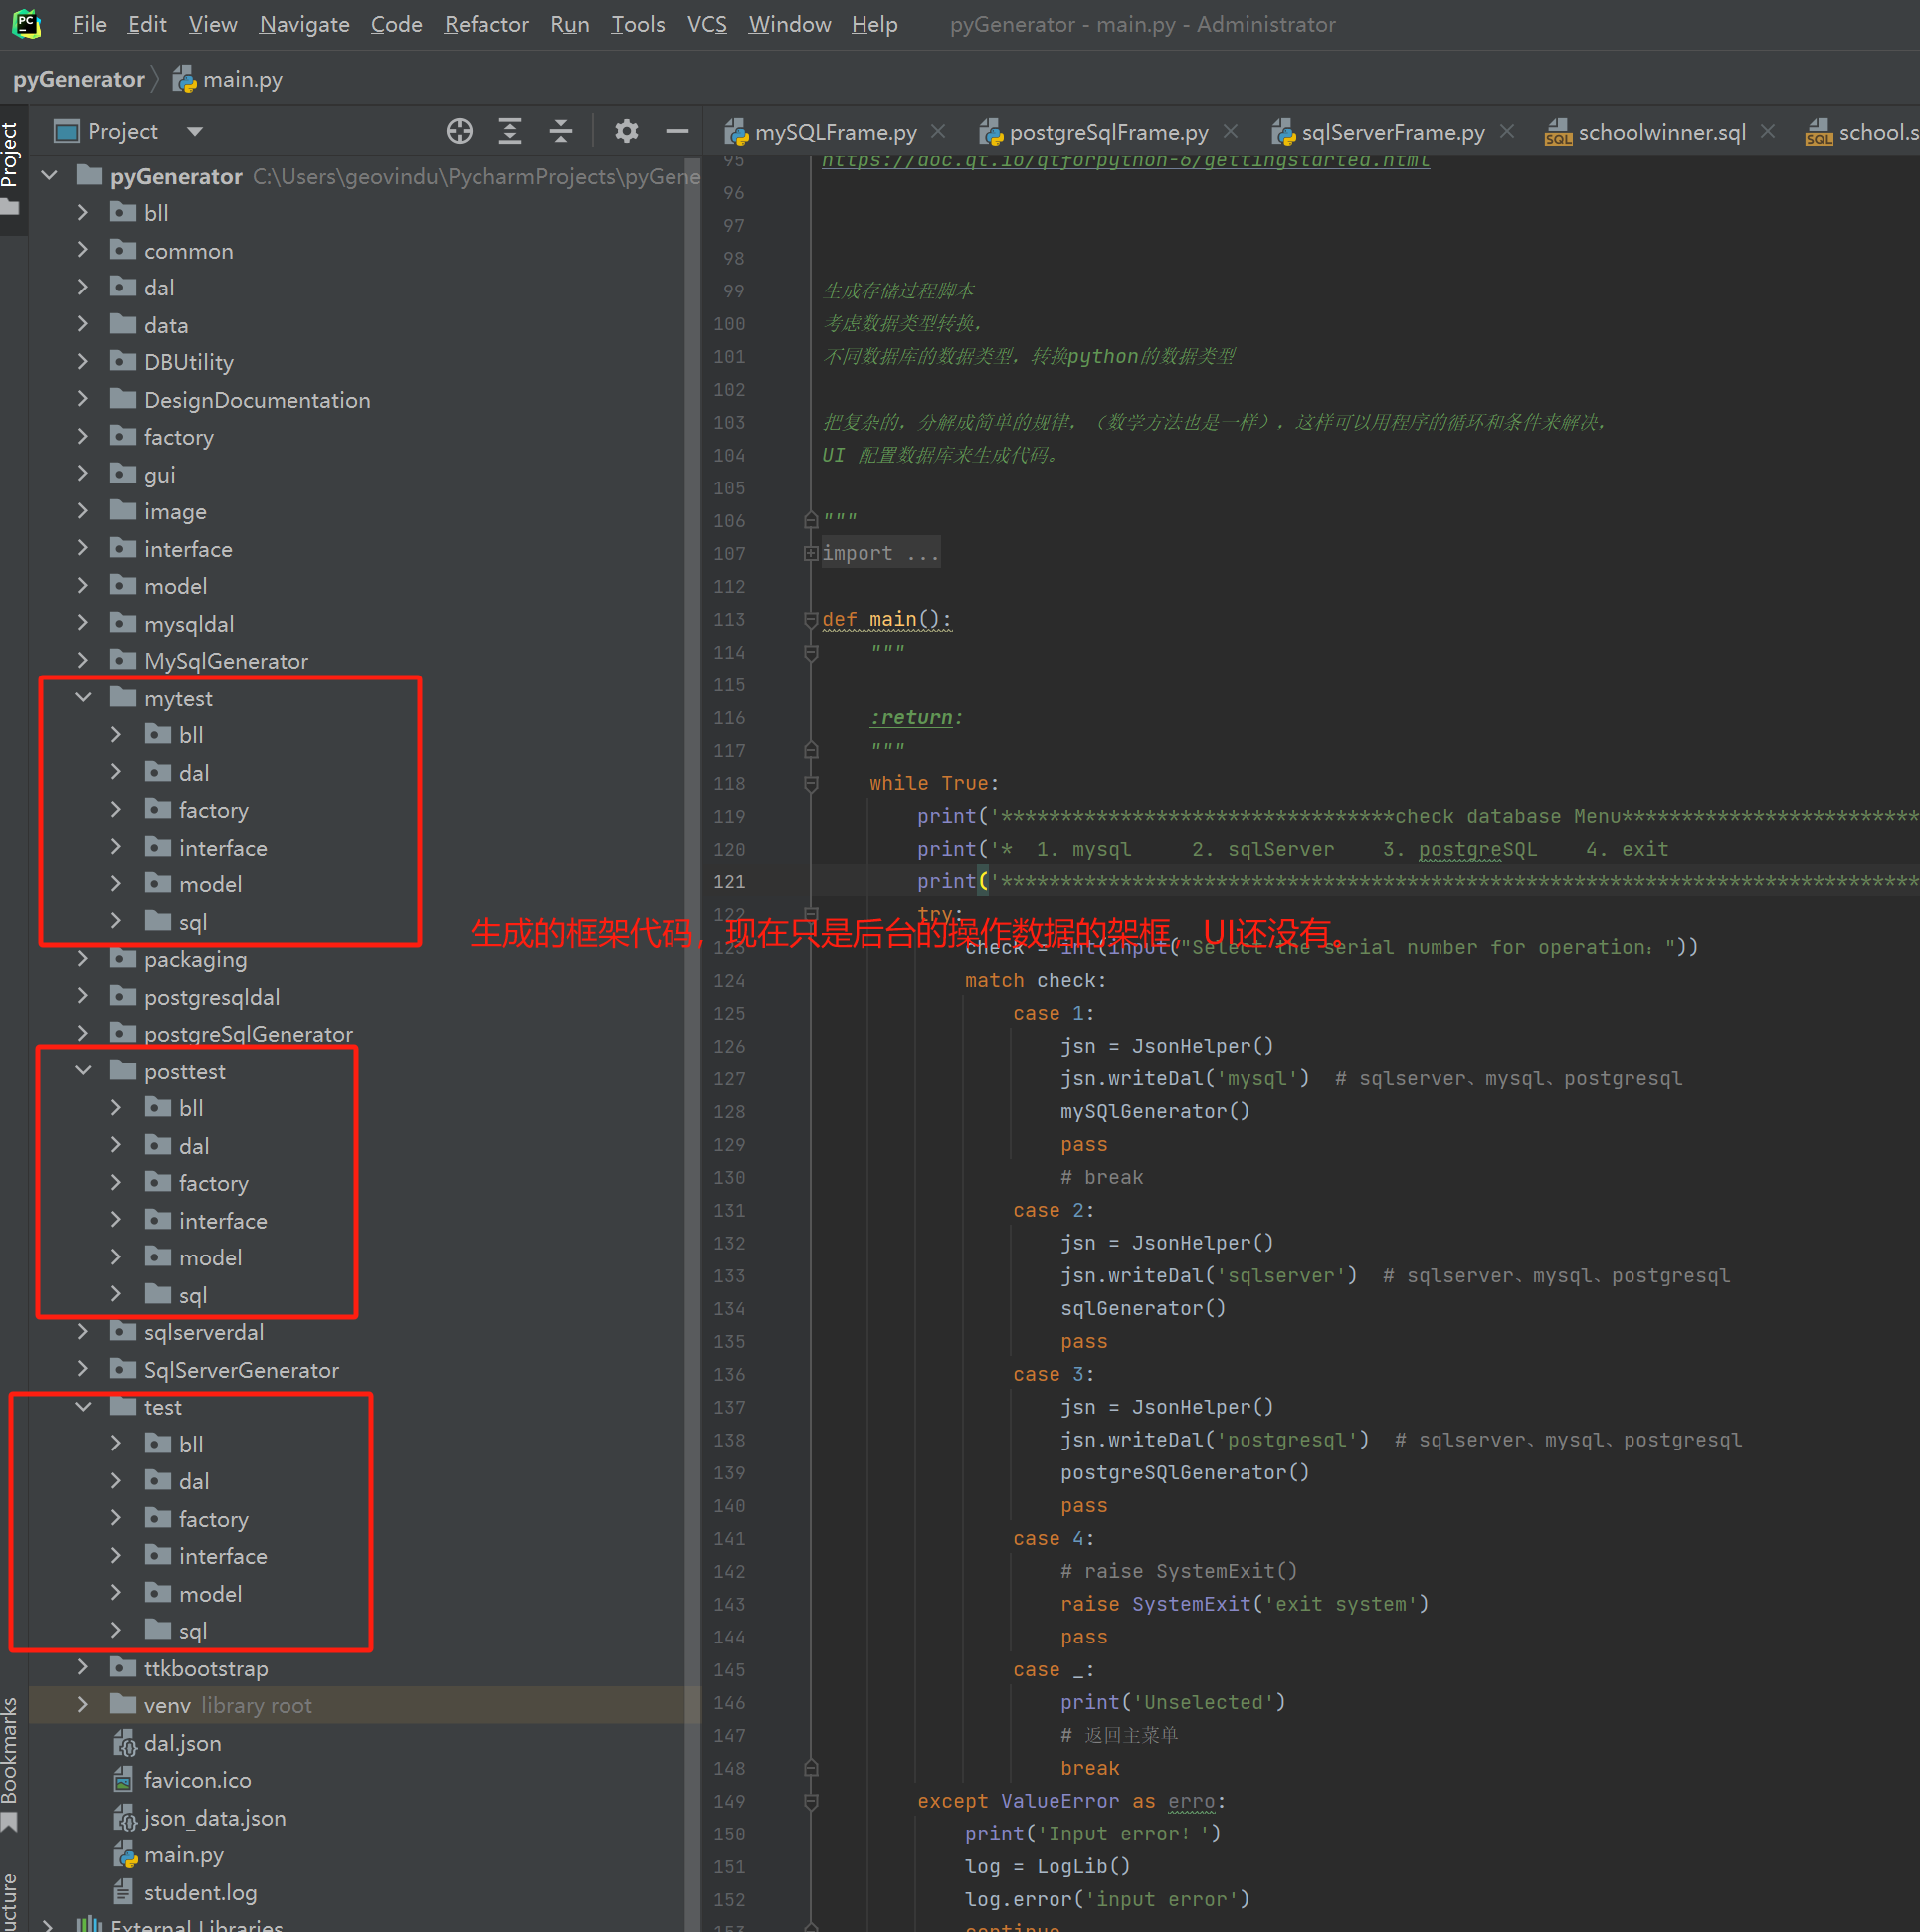
Task: Open the Project view dropdown
Action: coord(195,132)
